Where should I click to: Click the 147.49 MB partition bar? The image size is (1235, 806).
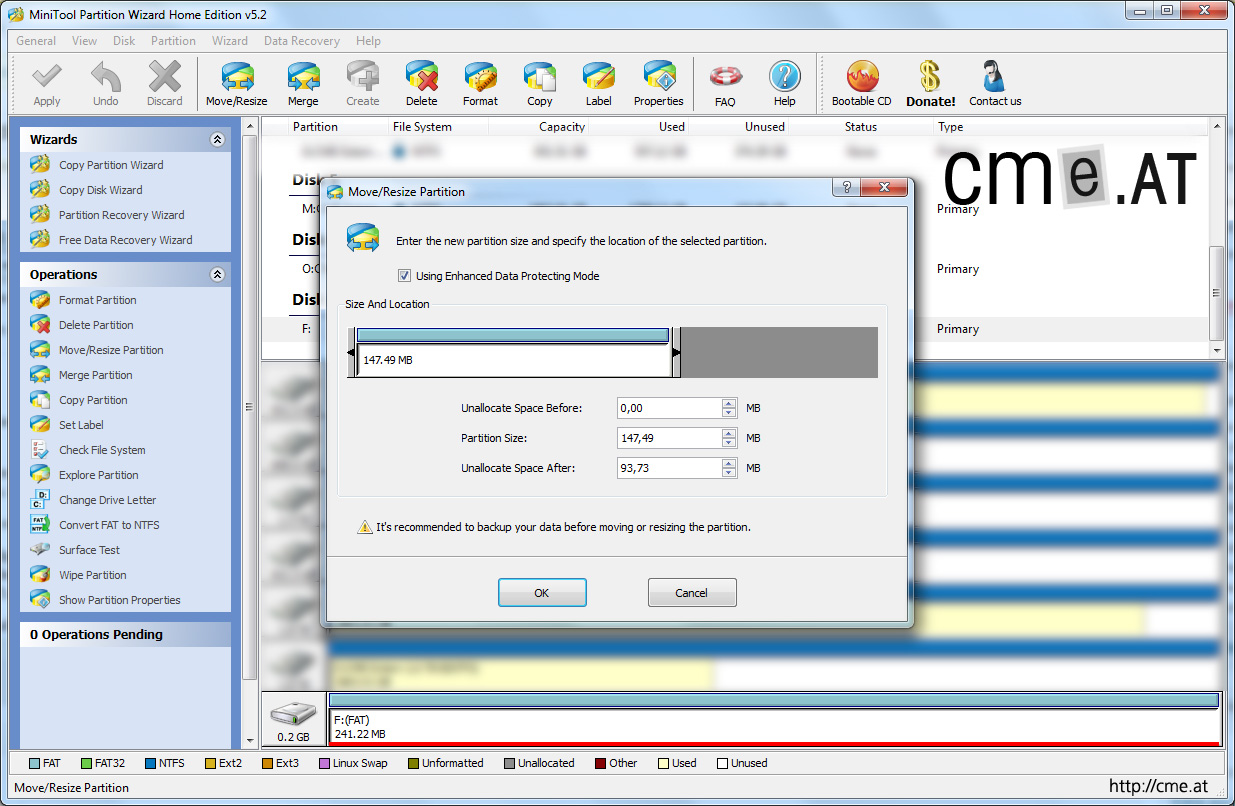click(x=513, y=353)
